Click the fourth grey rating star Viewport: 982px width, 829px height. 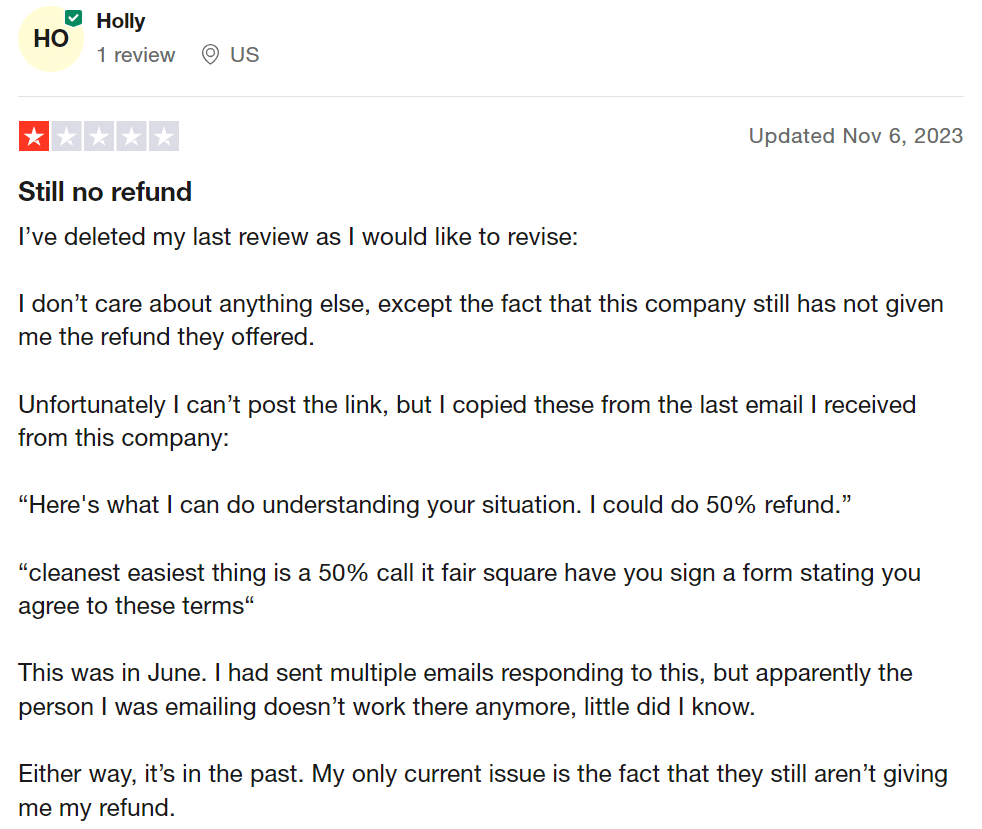click(x=131, y=136)
